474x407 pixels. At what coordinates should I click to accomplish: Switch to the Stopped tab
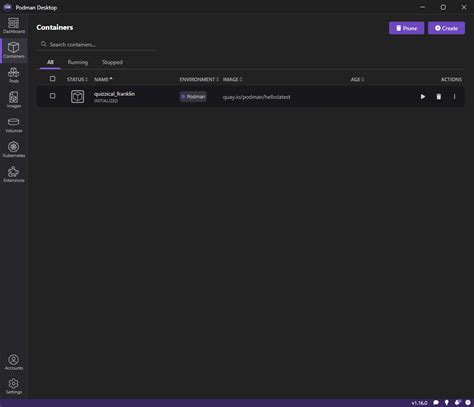click(x=112, y=62)
